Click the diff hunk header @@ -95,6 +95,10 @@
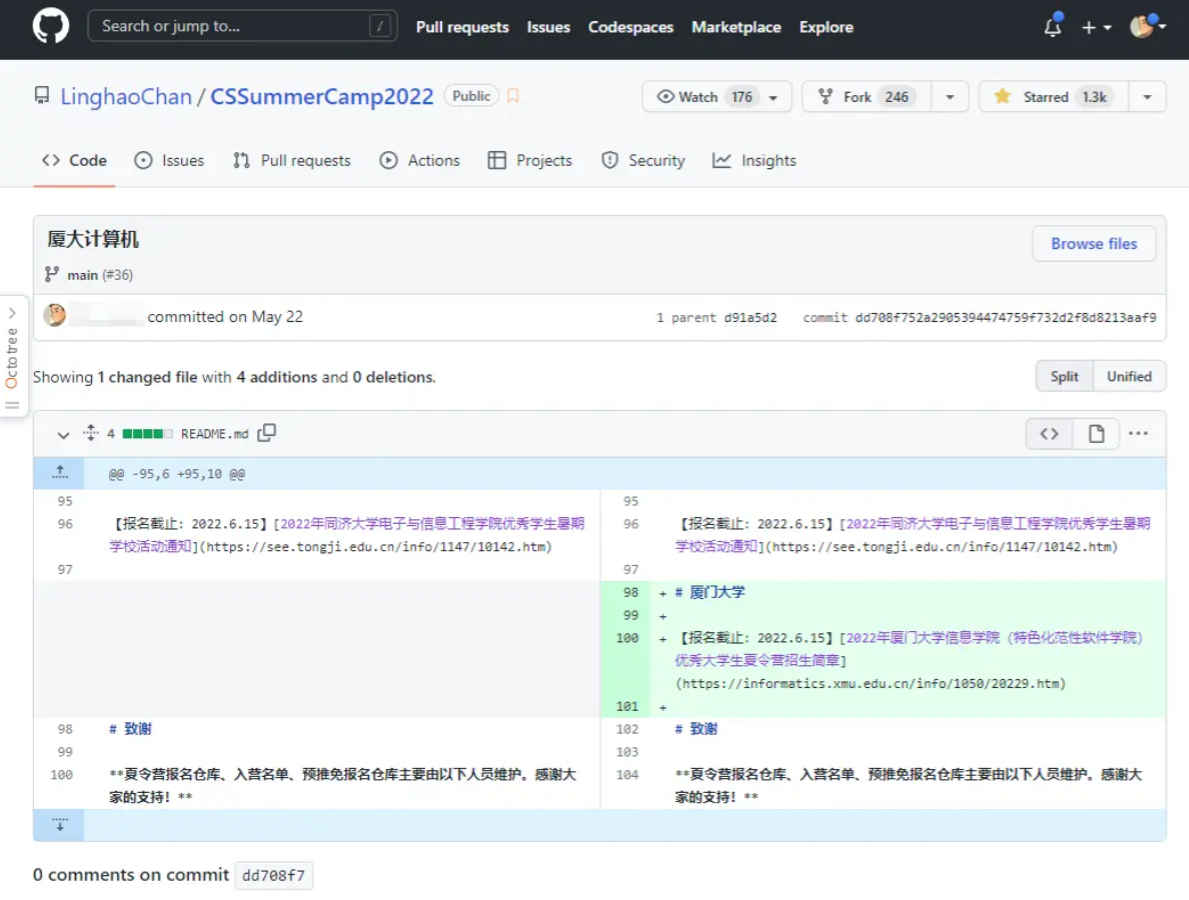 [177, 474]
